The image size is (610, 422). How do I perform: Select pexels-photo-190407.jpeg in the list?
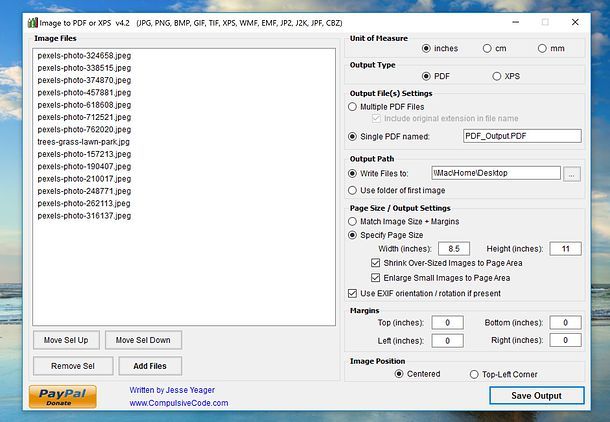(x=84, y=166)
